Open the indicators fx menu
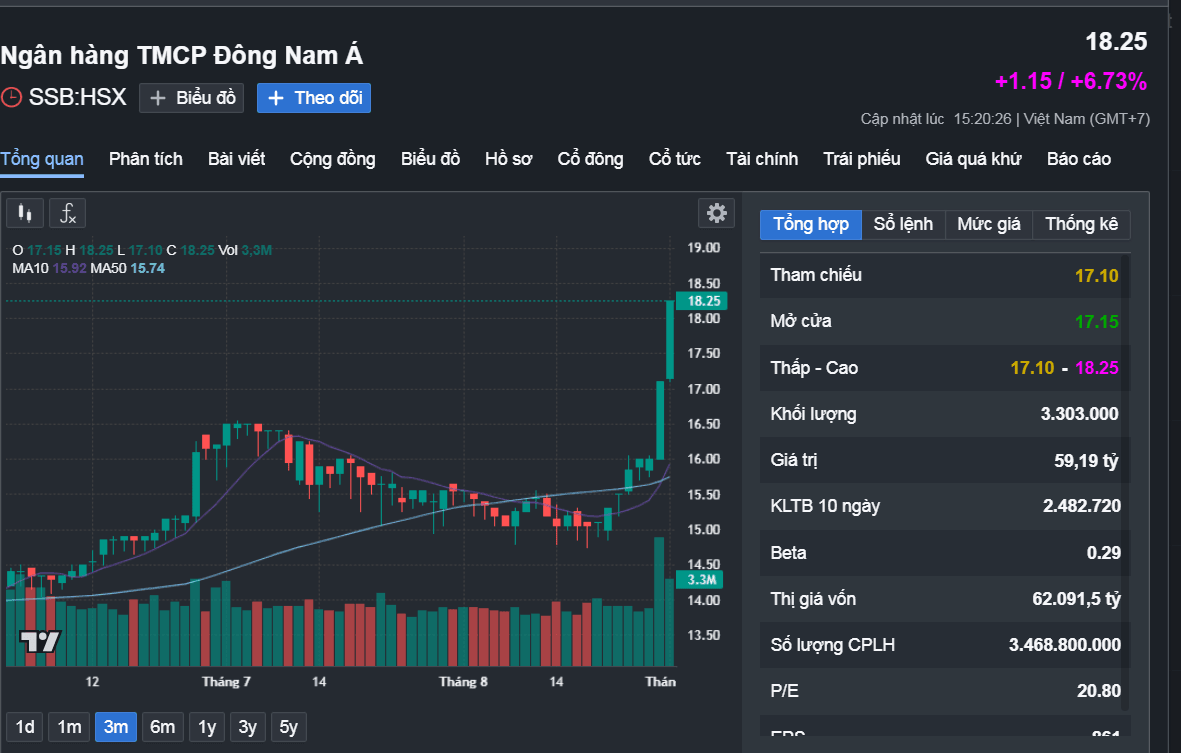 point(68,213)
